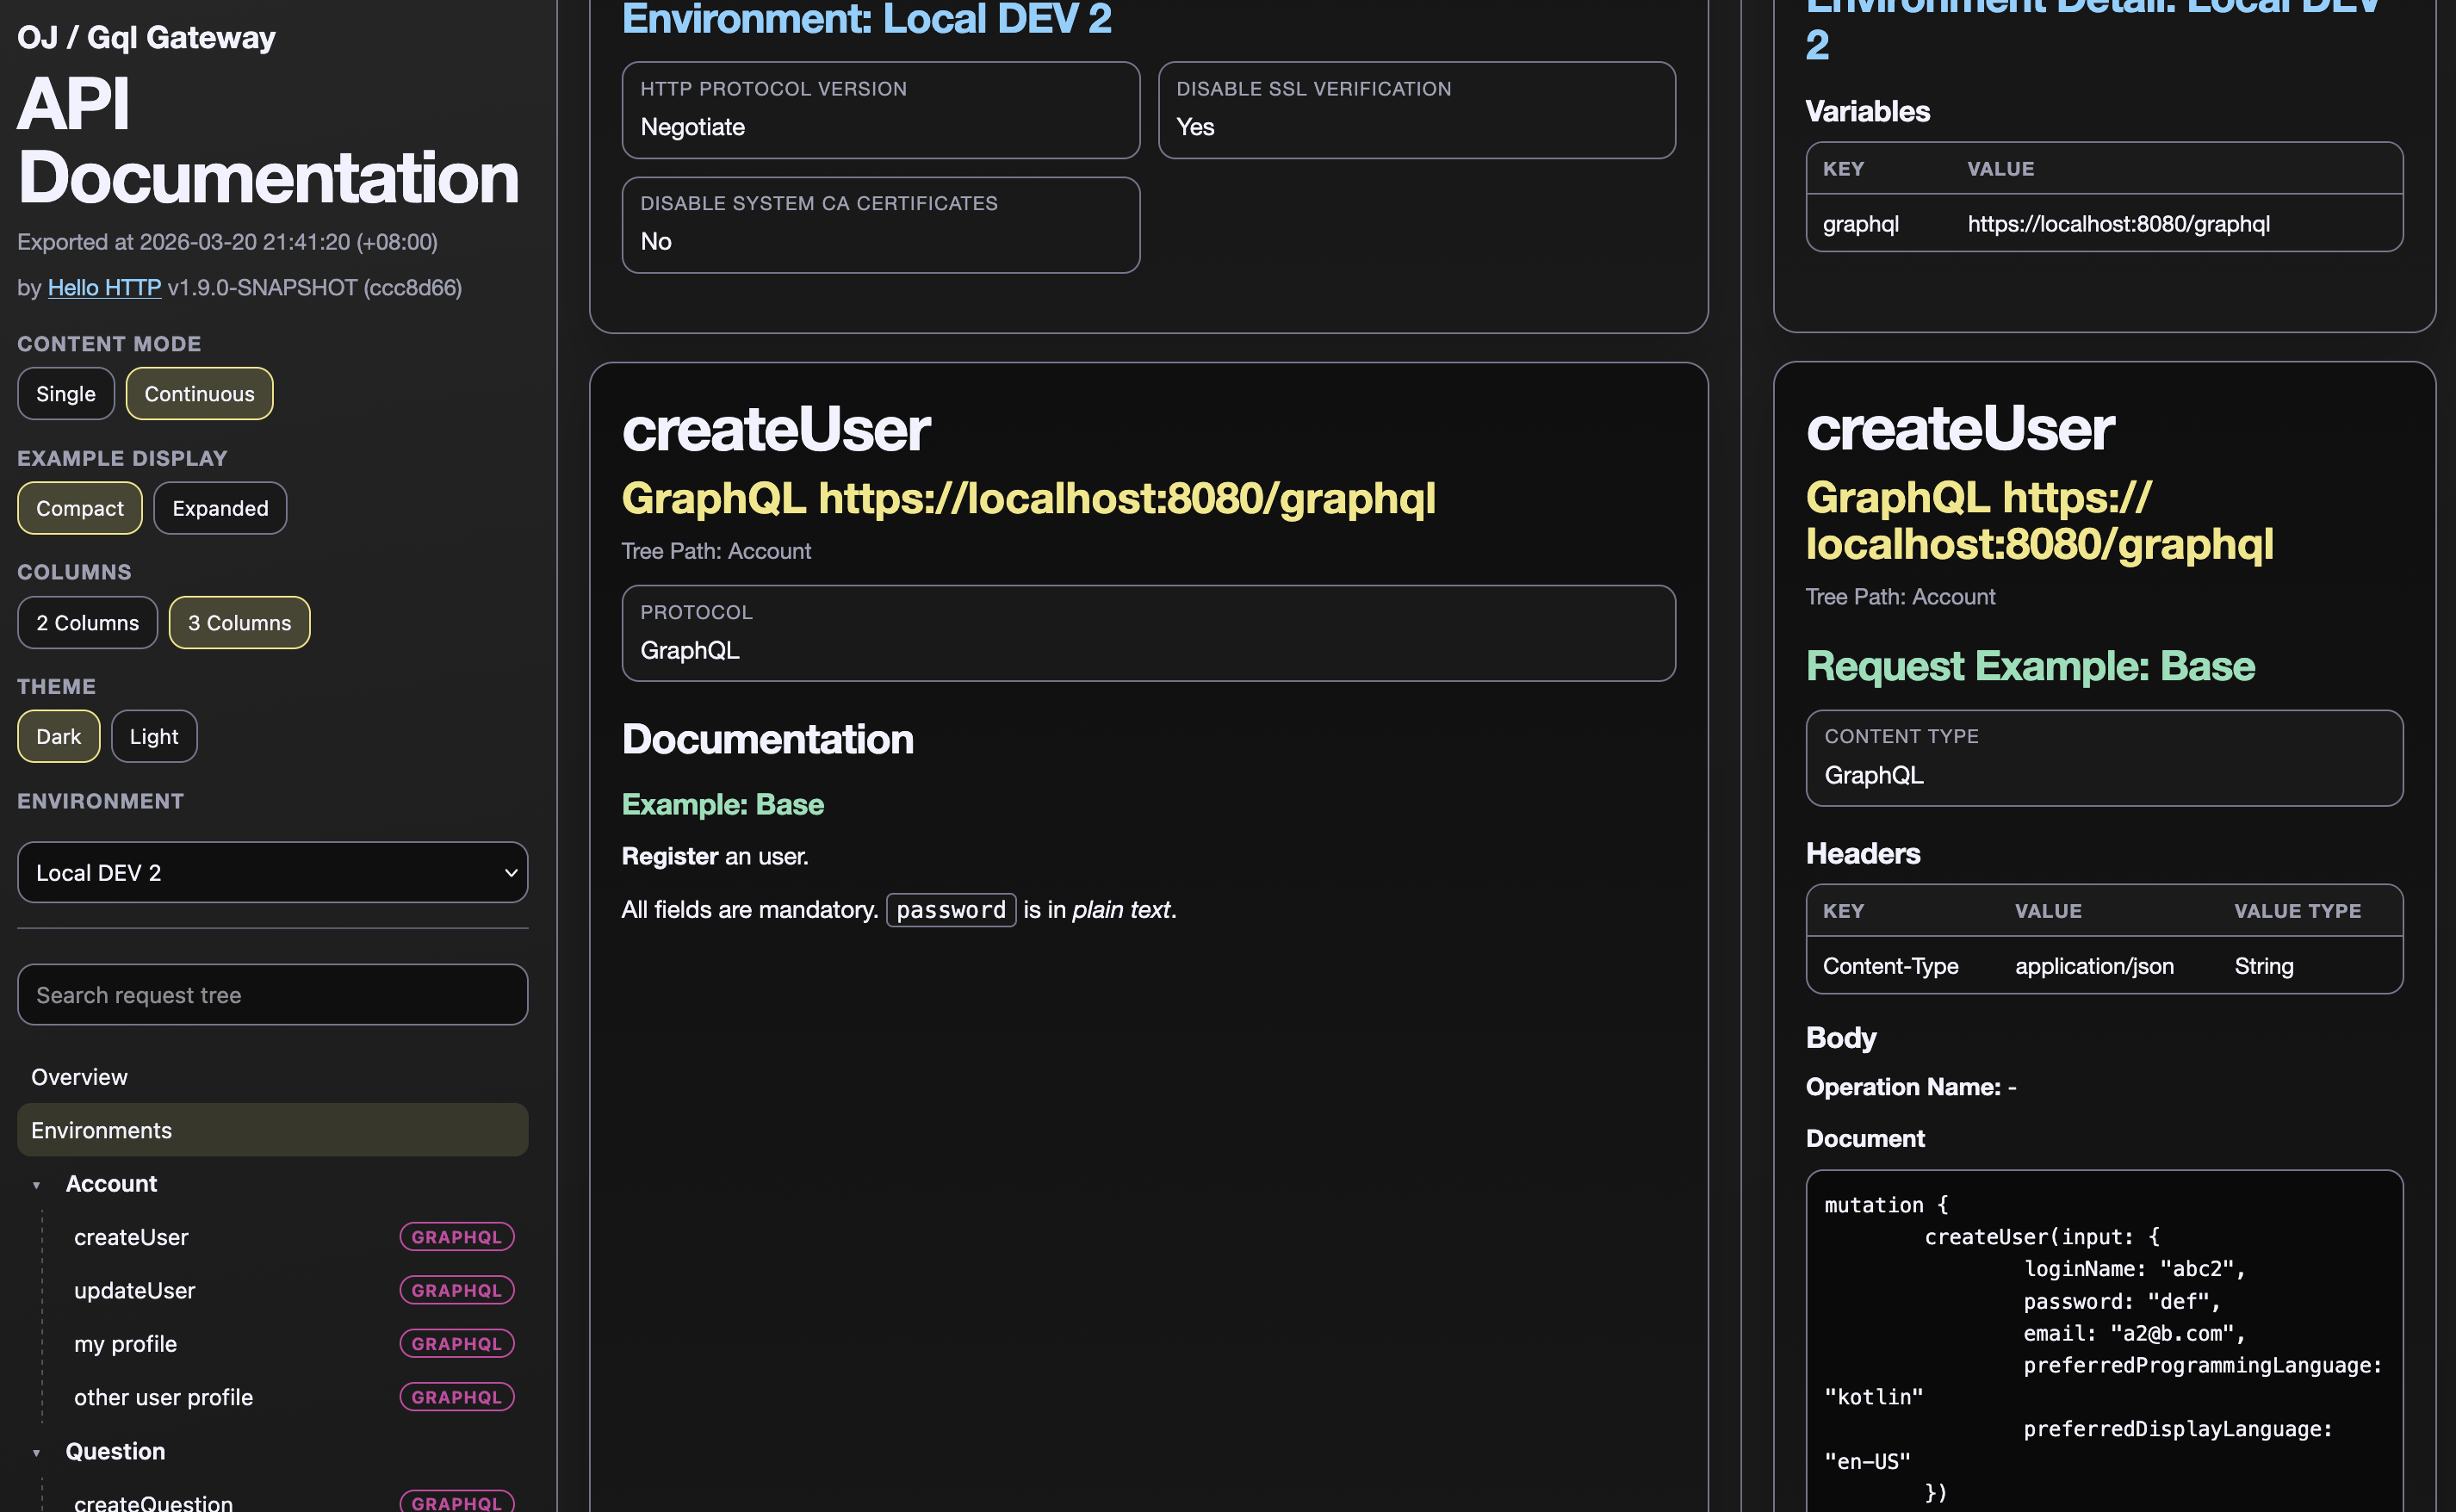Enable Expanded example display

[219, 508]
